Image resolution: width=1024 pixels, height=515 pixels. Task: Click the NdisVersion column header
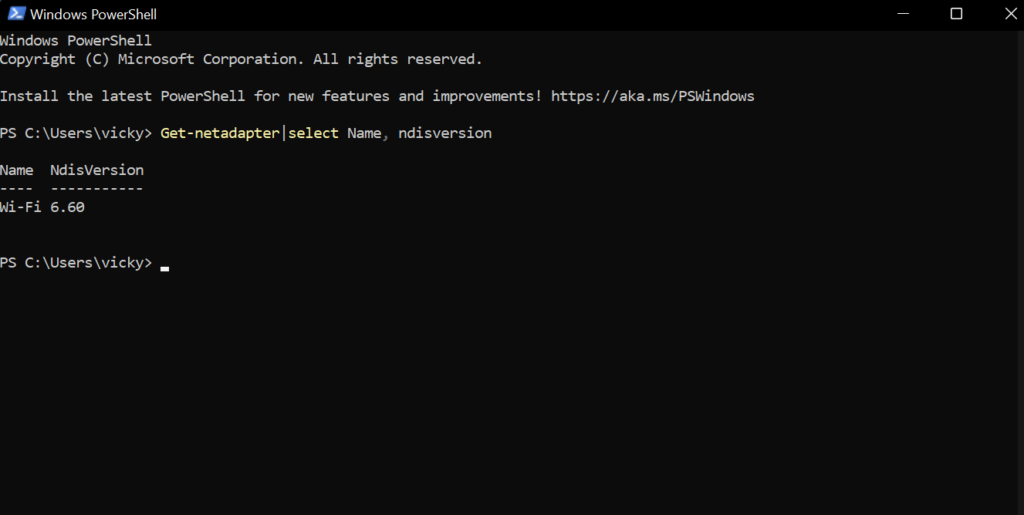[97, 170]
